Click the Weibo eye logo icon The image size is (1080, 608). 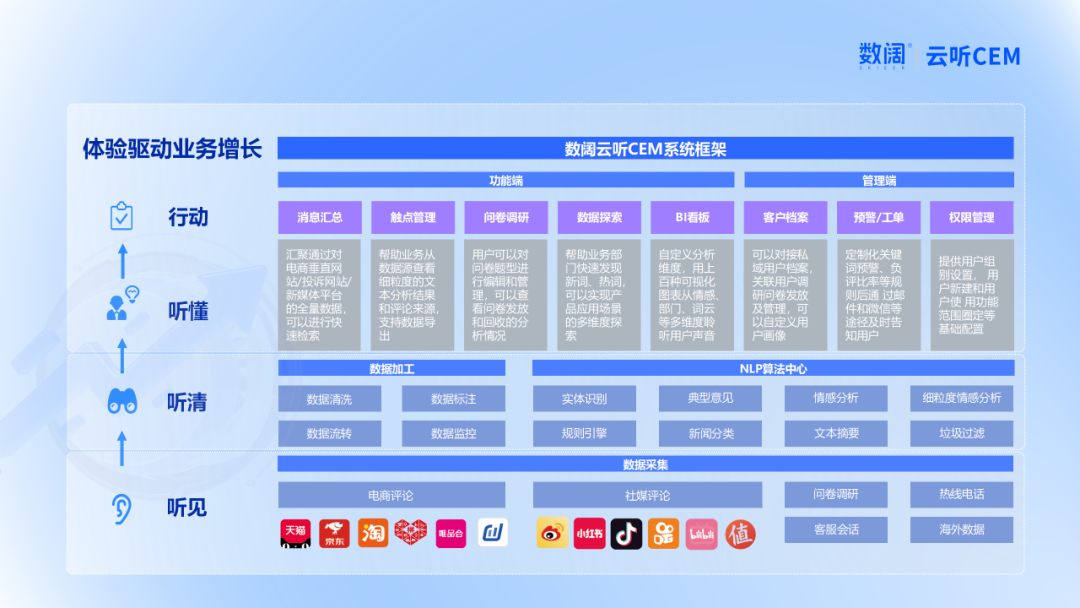552,534
